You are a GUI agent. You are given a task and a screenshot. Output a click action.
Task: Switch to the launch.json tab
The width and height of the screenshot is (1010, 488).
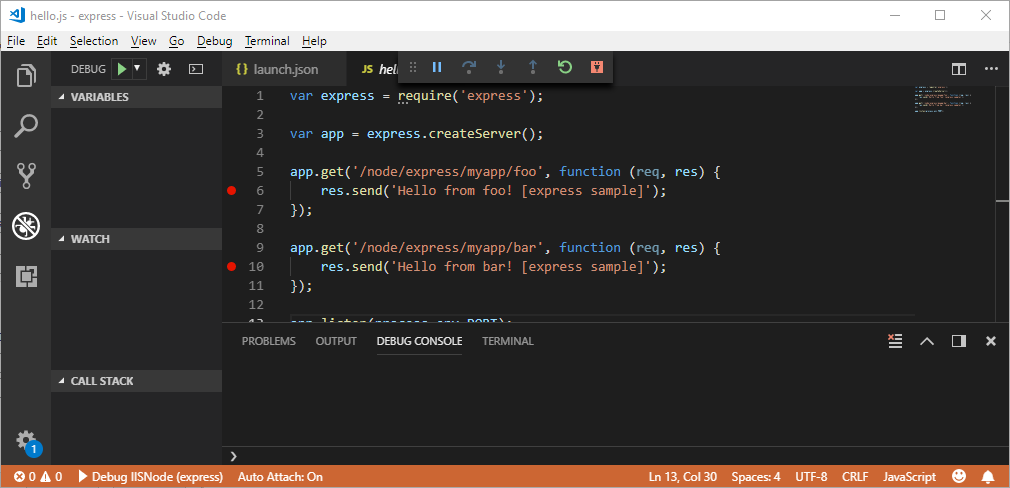click(285, 69)
